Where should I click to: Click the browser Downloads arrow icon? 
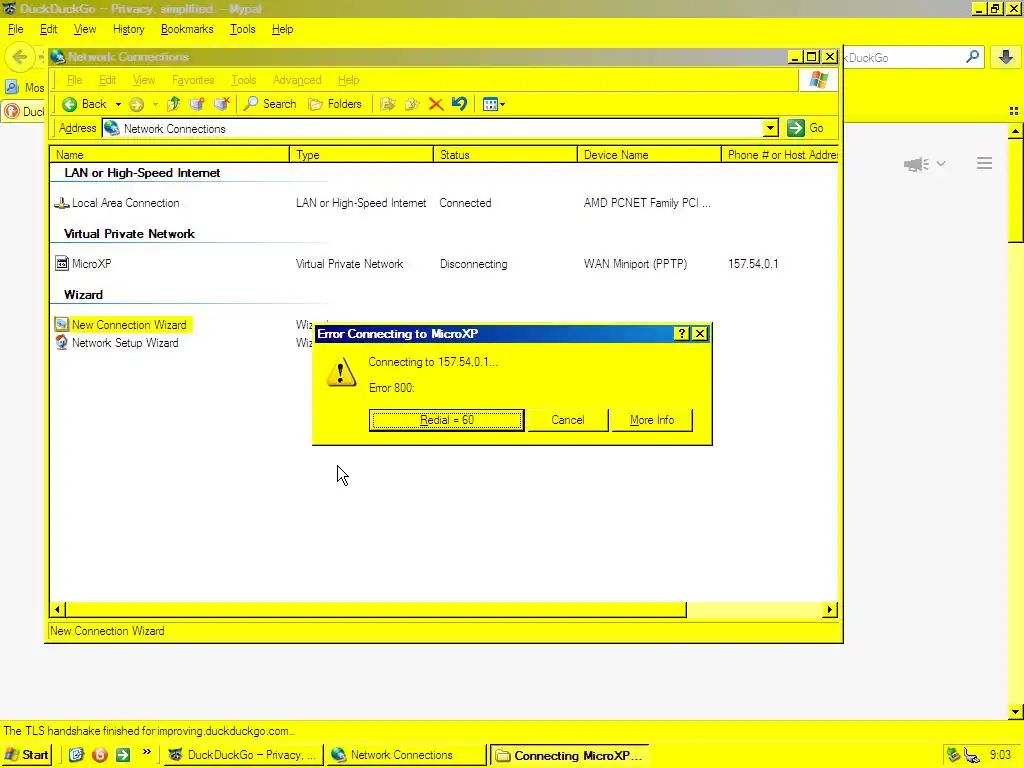(1006, 57)
